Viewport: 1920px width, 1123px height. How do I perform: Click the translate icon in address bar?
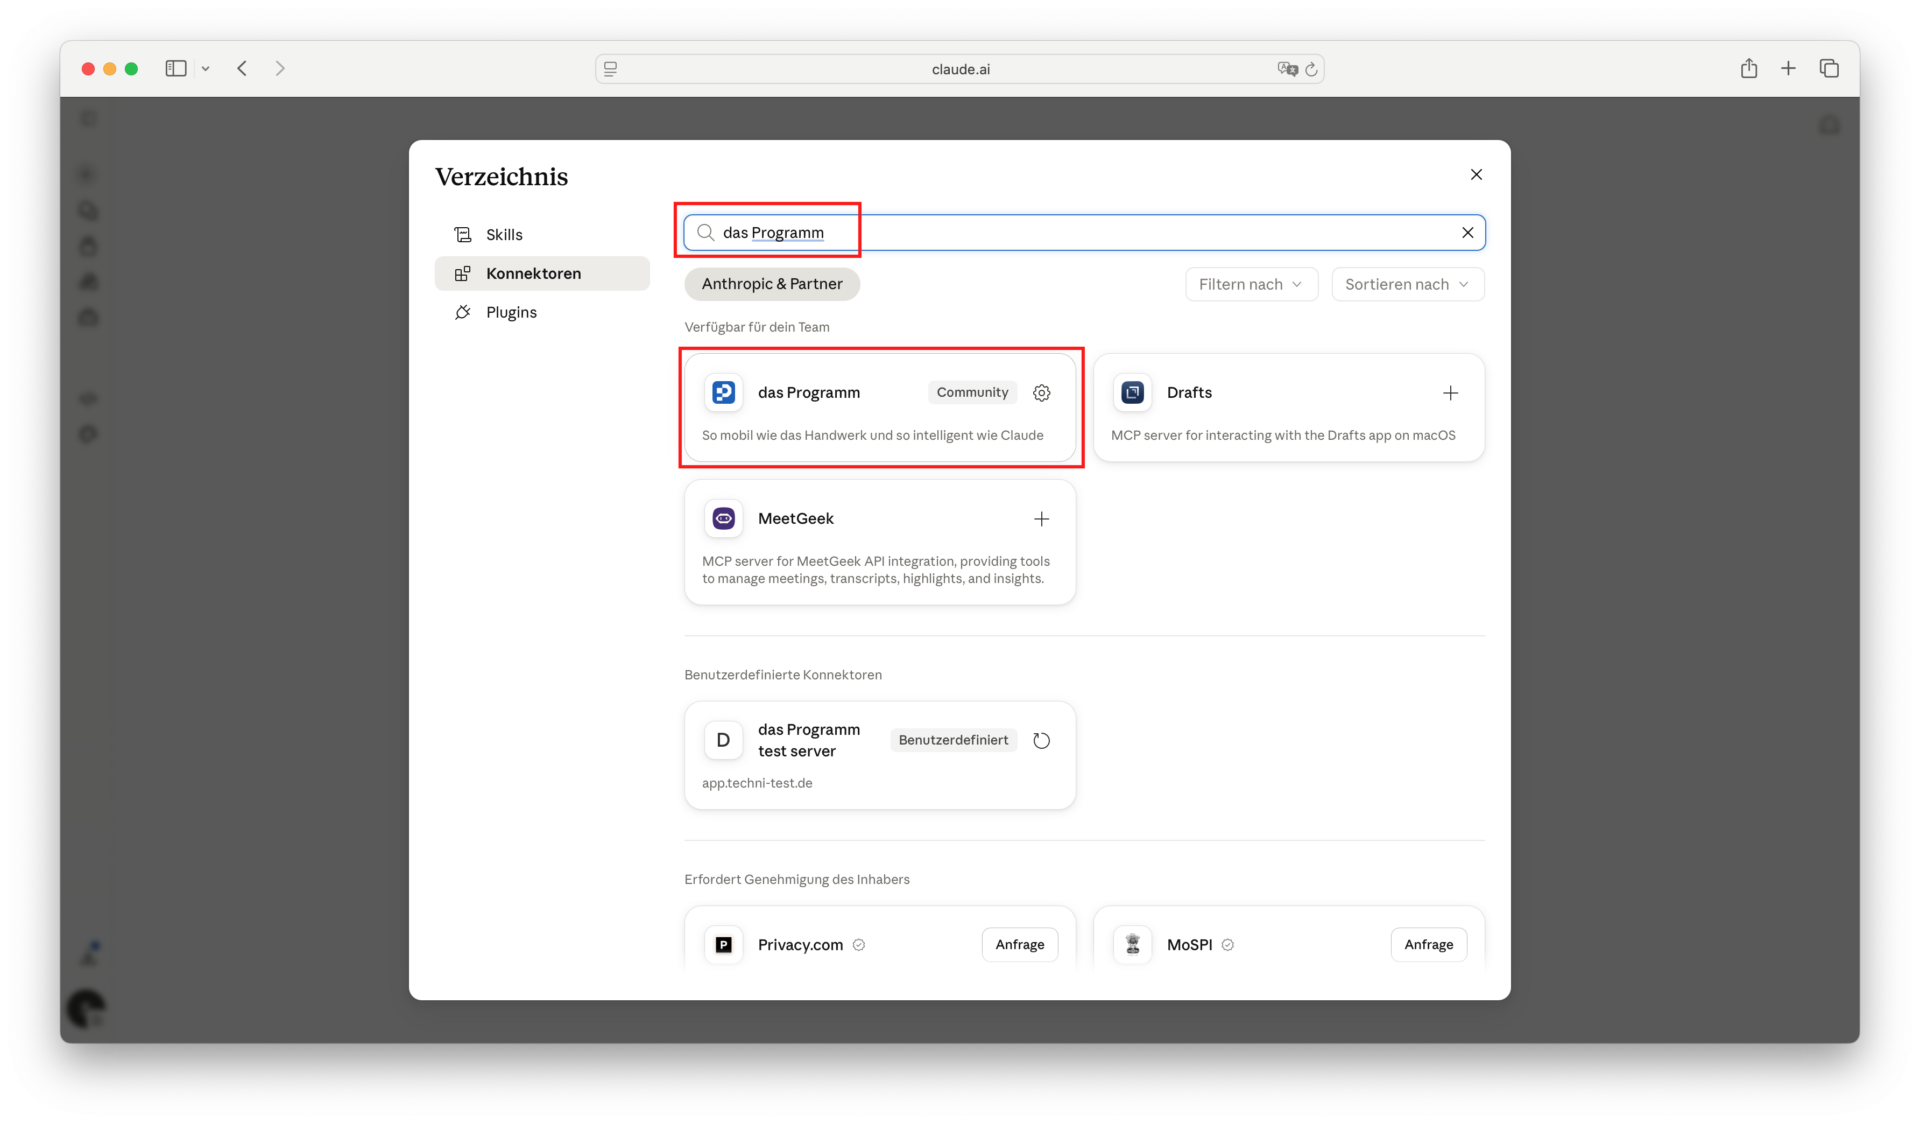click(x=1287, y=69)
